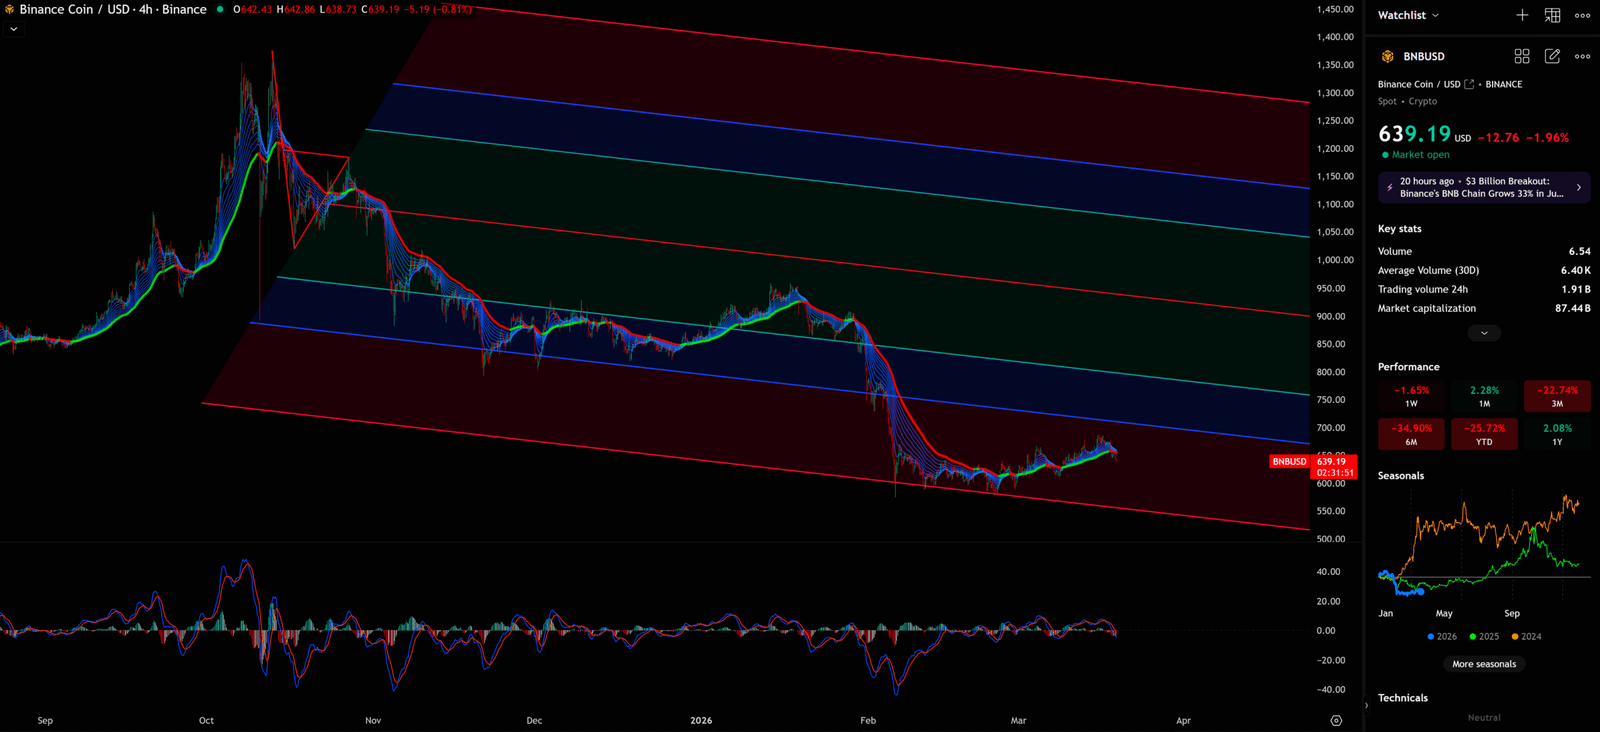Click the edit note icon beside BNBUSD
This screenshot has height=732, width=1600.
1552,57
